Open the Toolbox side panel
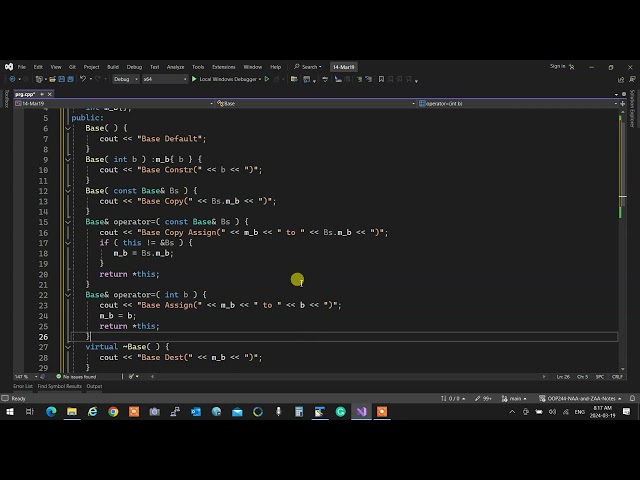 click(6, 99)
